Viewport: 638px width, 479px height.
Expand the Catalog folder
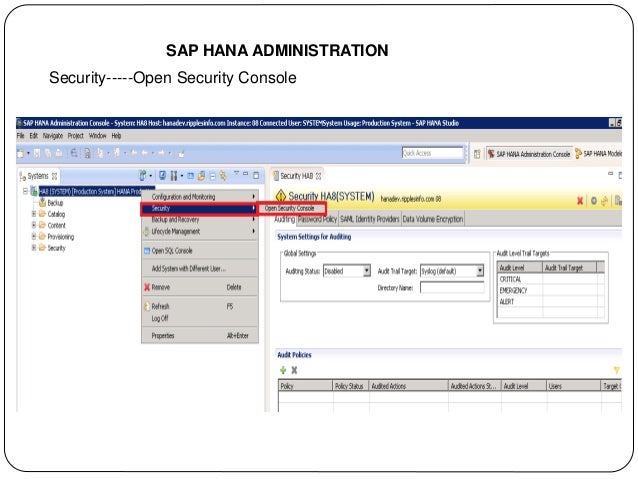click(x=34, y=214)
